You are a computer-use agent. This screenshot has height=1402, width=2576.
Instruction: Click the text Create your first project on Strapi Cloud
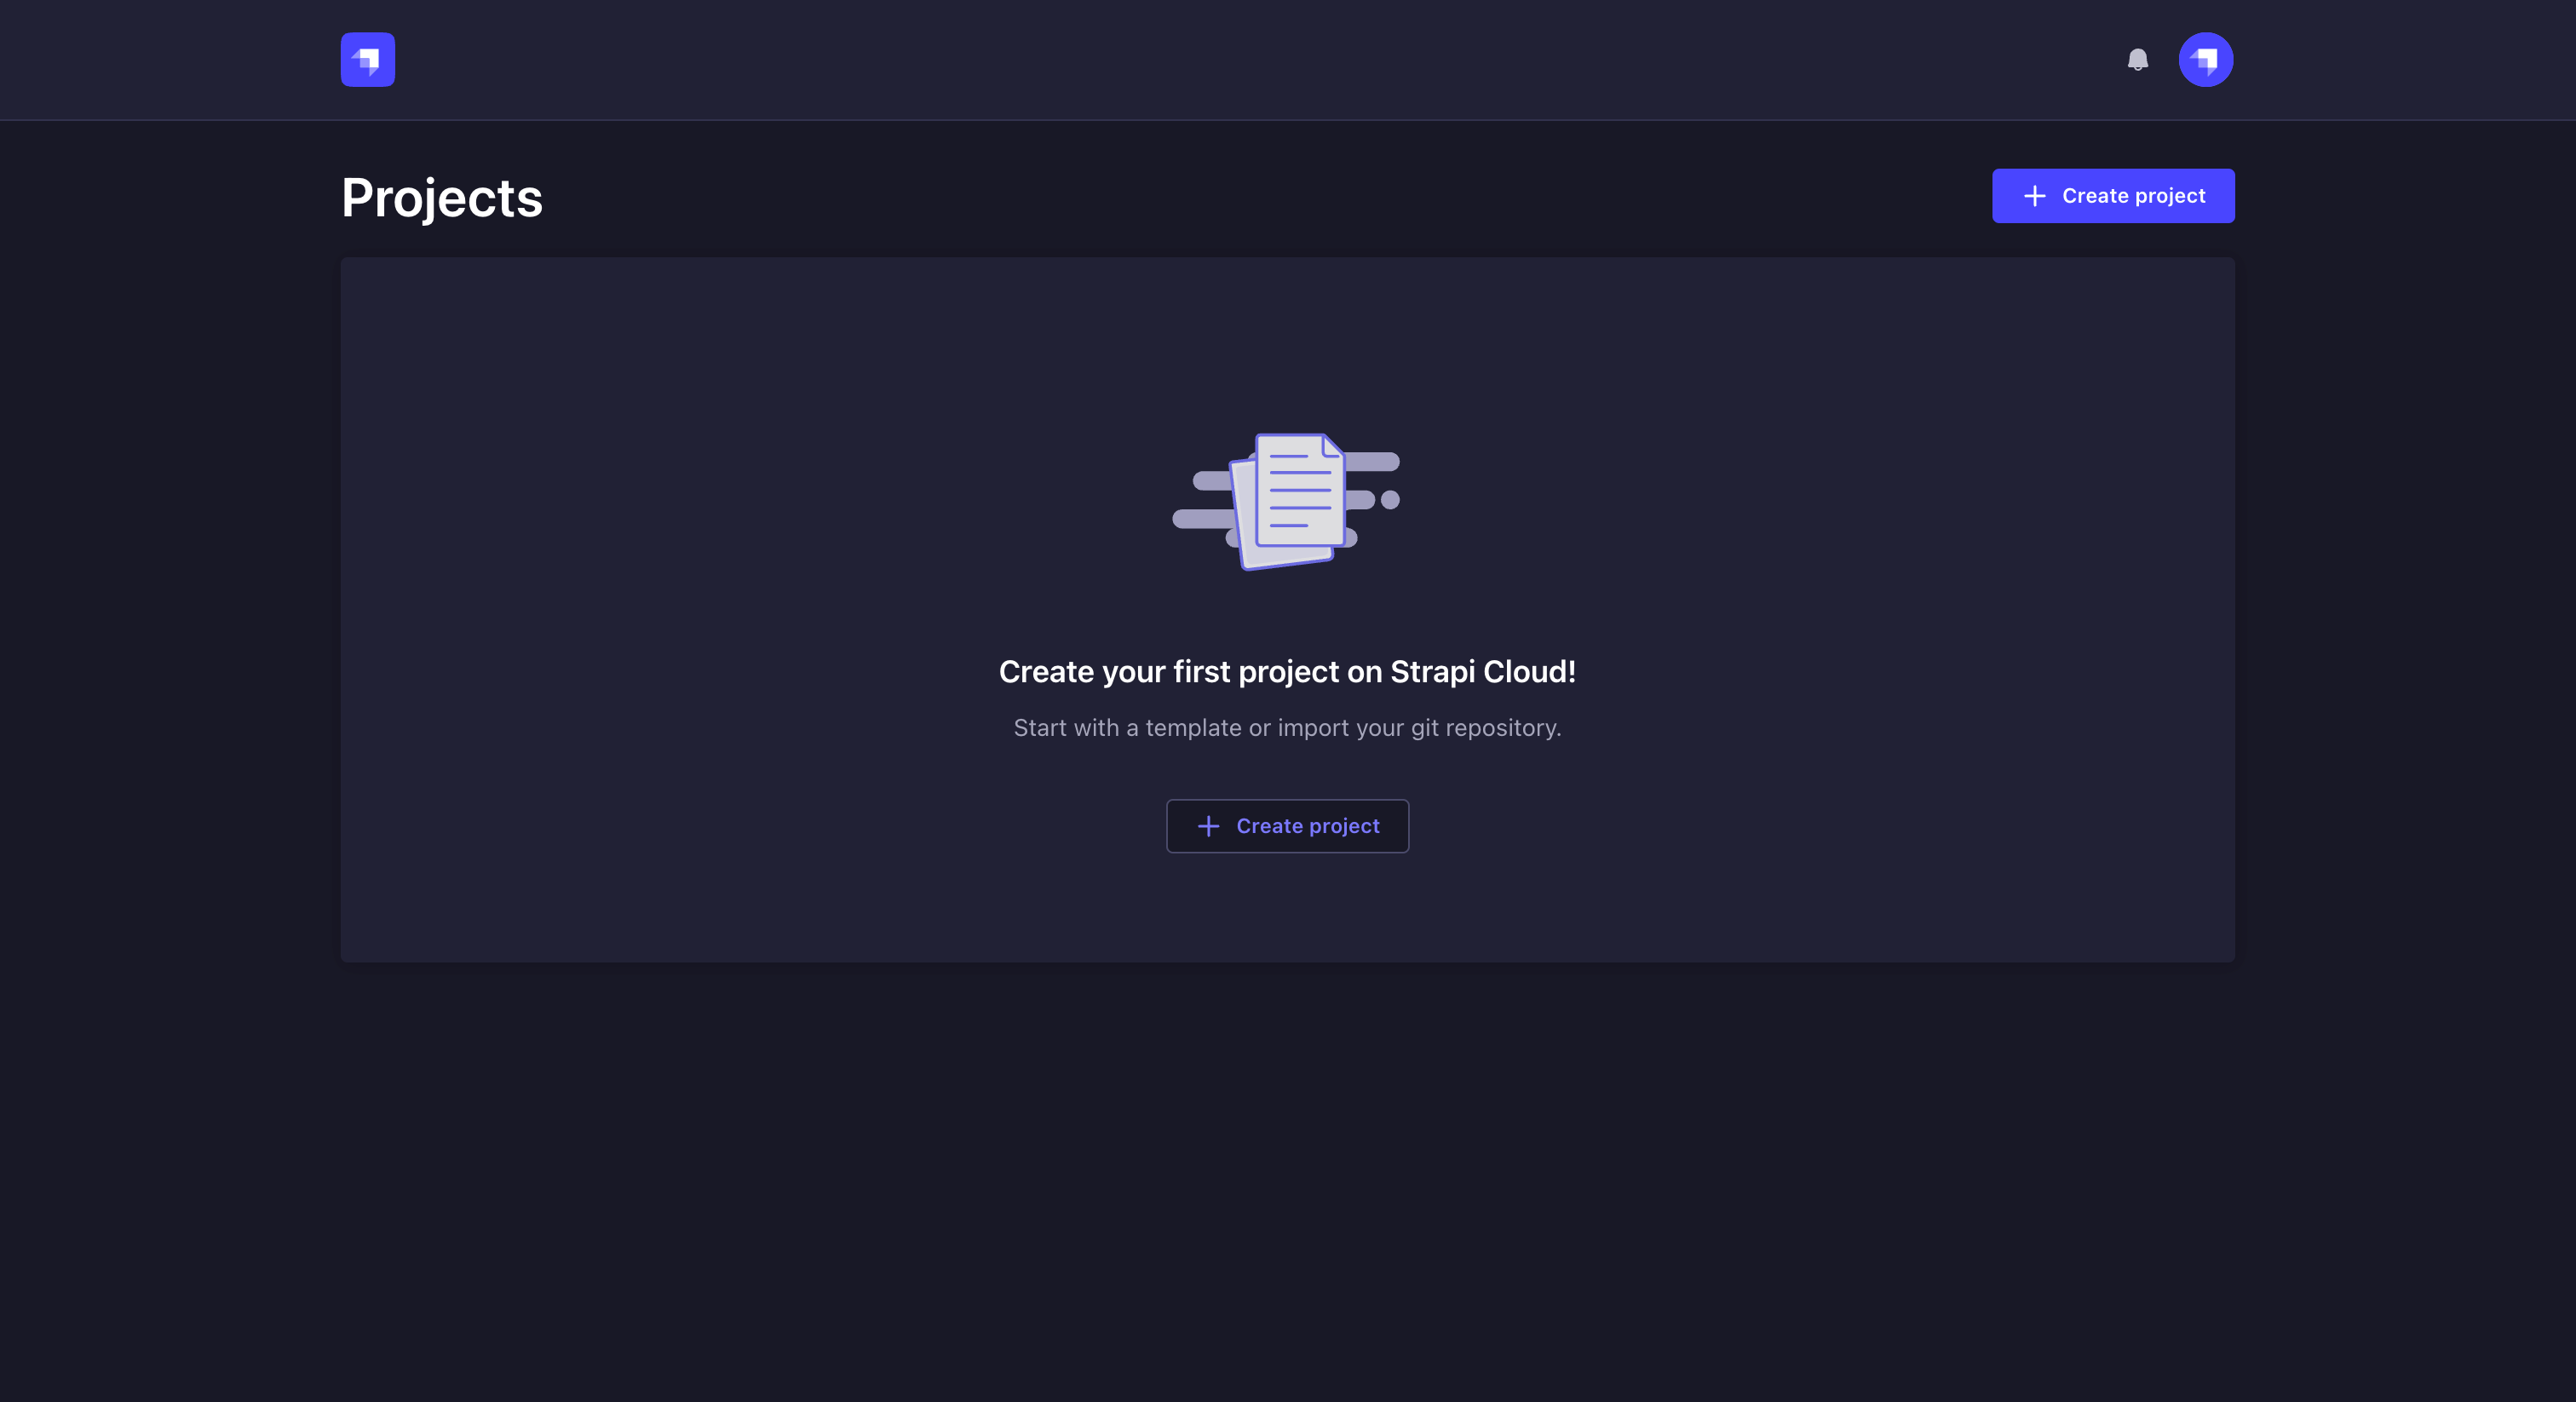(1287, 672)
